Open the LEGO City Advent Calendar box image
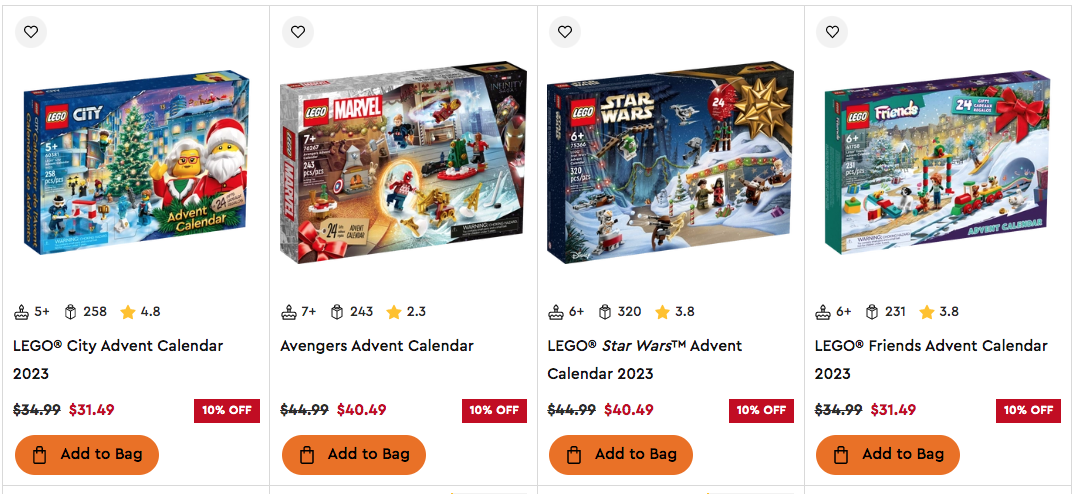The image size is (1085, 494). pos(136,163)
